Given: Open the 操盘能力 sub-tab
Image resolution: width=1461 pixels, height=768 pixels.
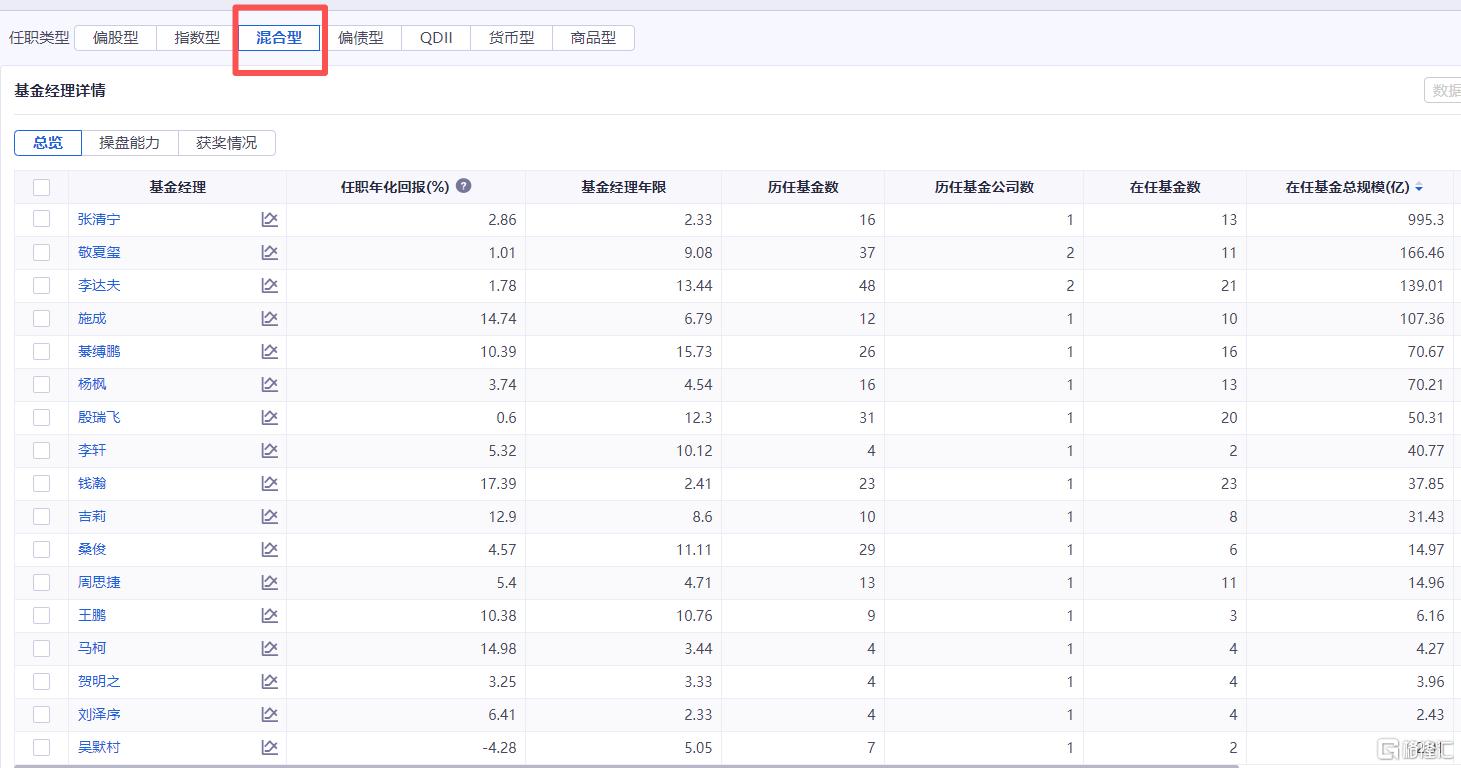Looking at the screenshot, I should click(x=129, y=143).
